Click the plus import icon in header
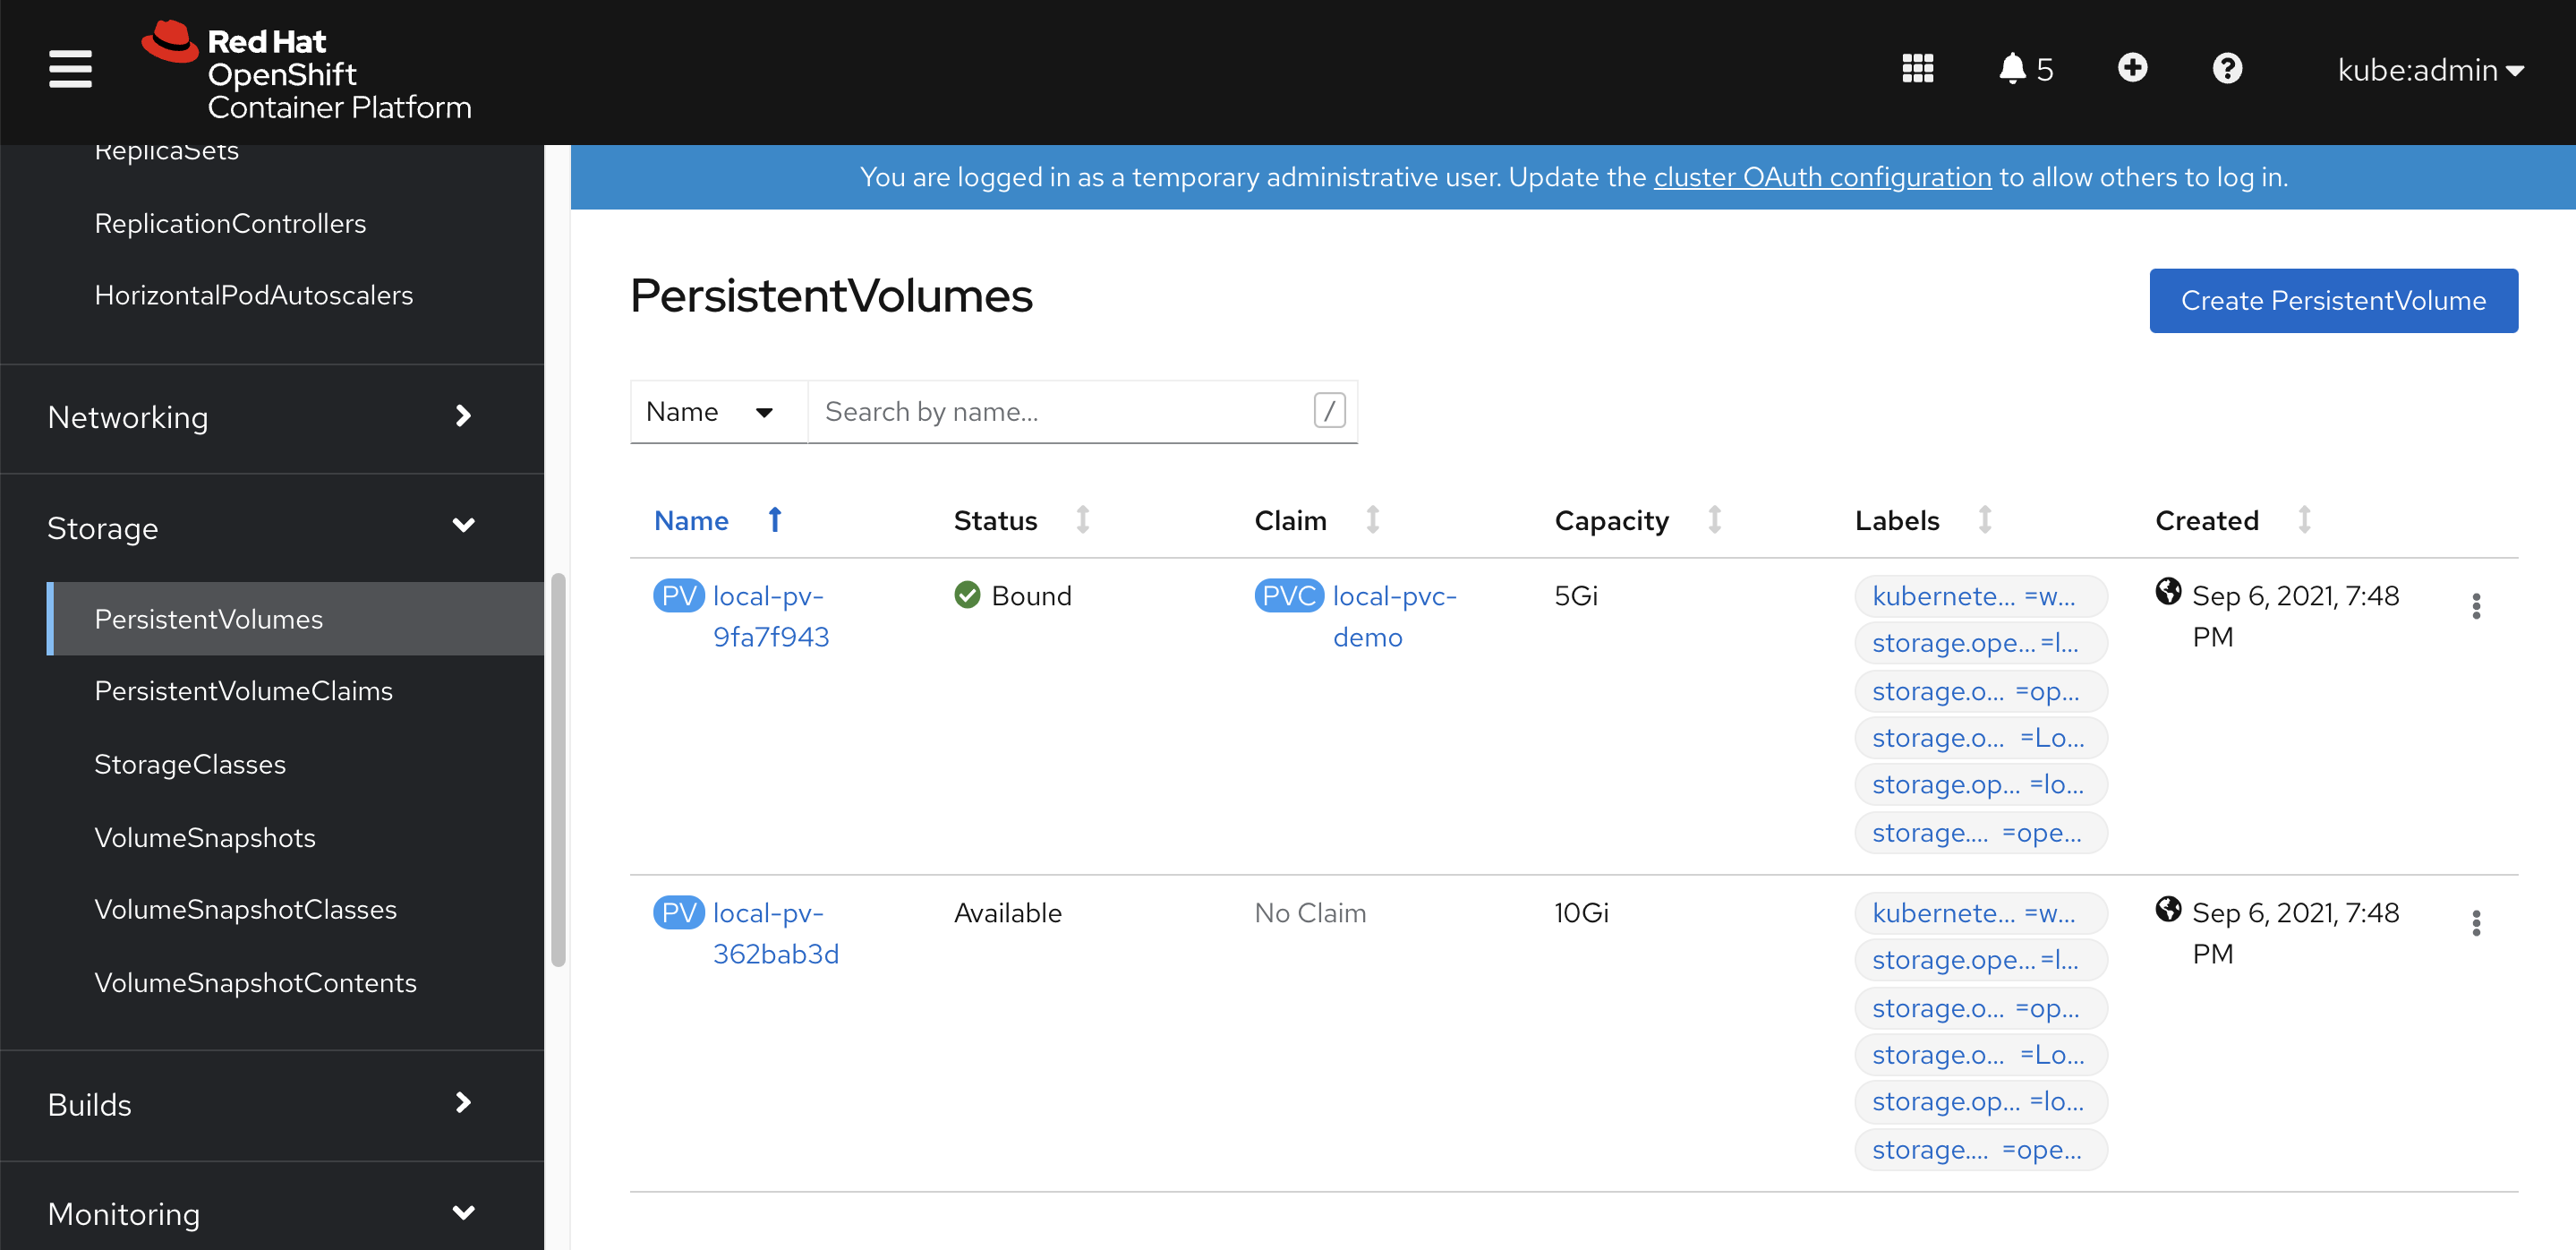The width and height of the screenshot is (2576, 1250). pyautogui.click(x=2132, y=68)
